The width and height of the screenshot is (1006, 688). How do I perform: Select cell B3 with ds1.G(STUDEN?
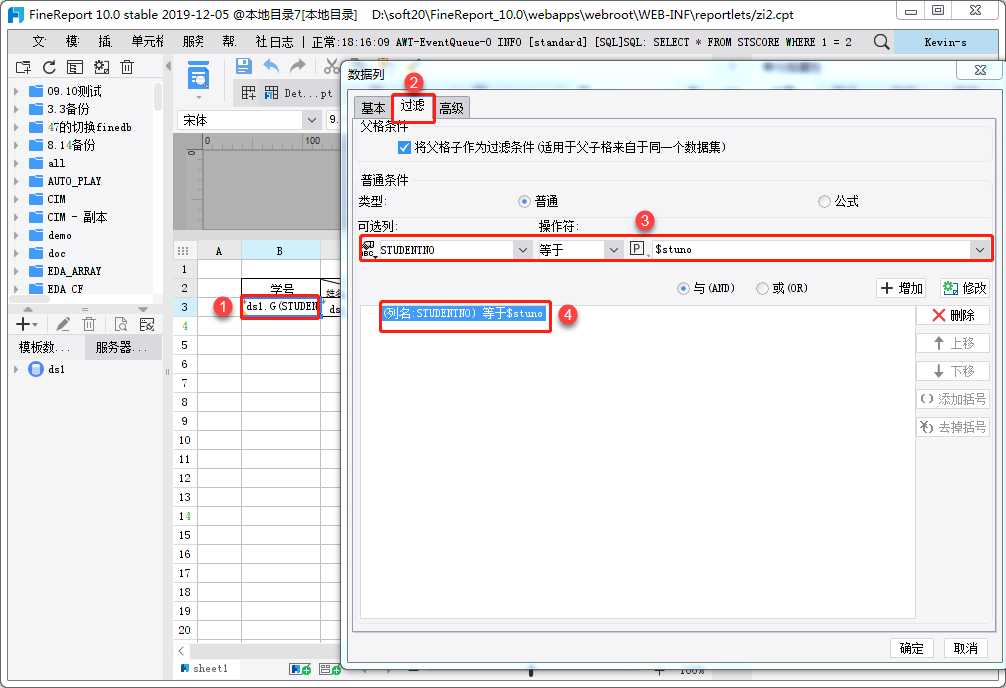(x=281, y=307)
